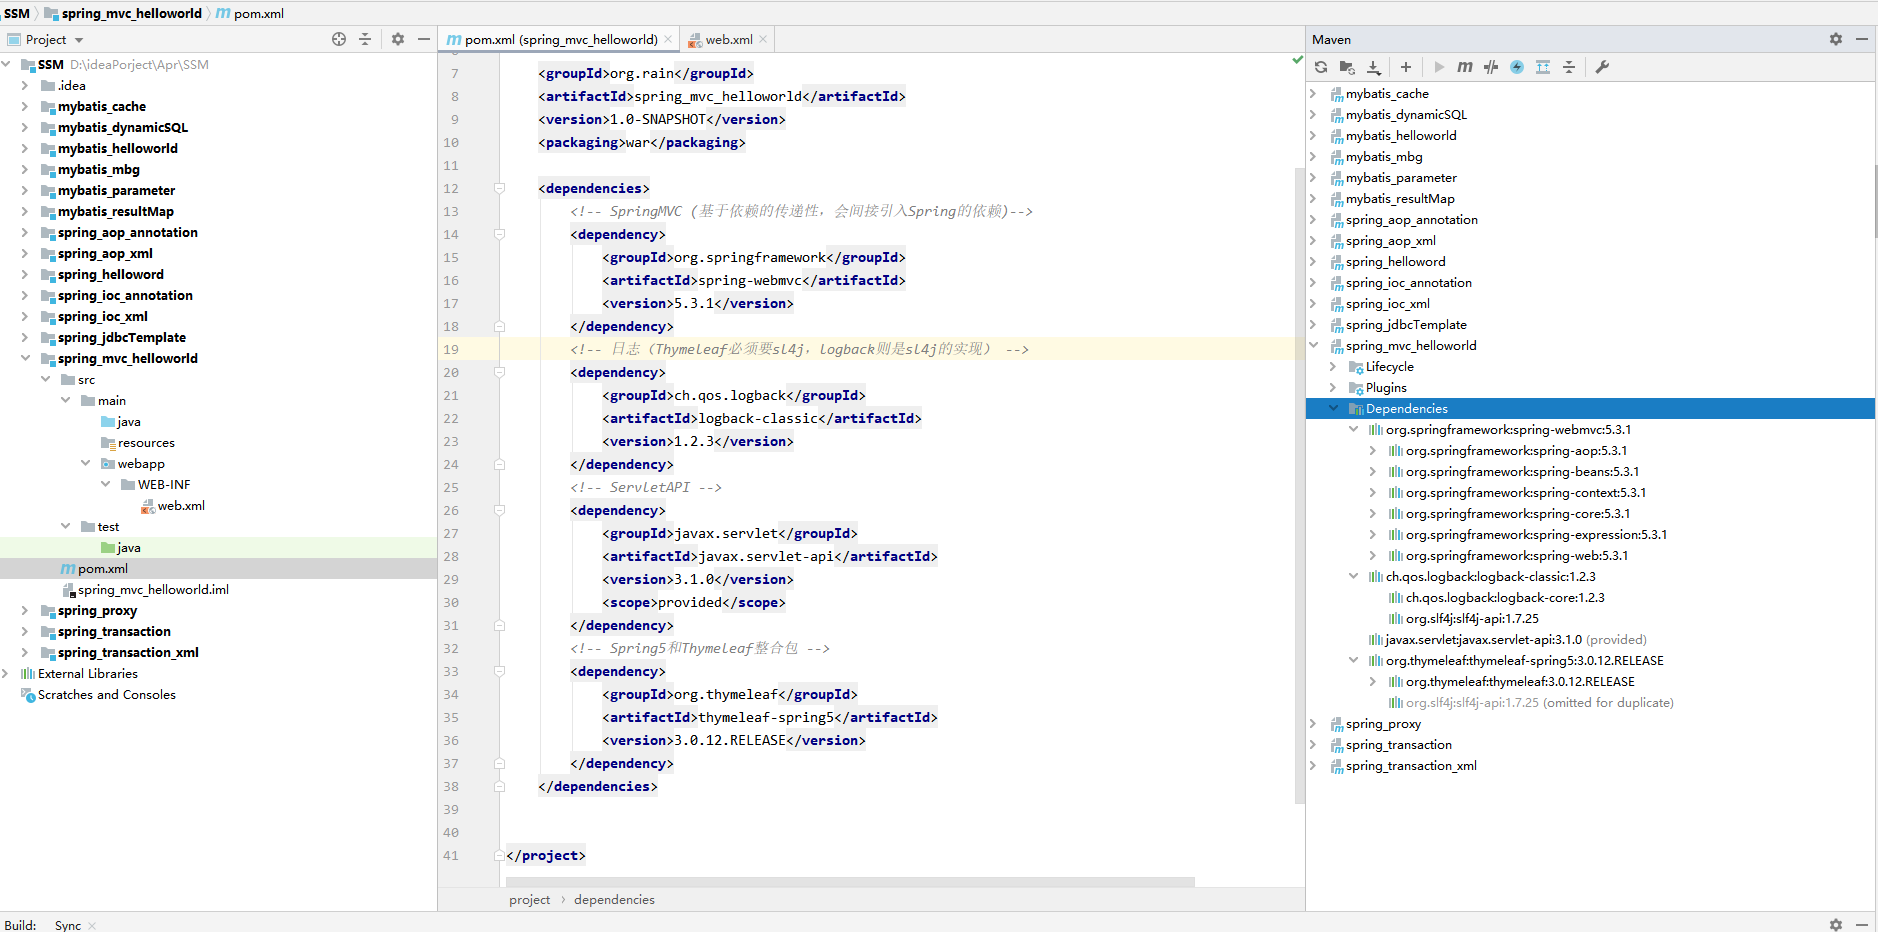Open Project panel gear settings
The width and height of the screenshot is (1878, 932).
coord(398,39)
